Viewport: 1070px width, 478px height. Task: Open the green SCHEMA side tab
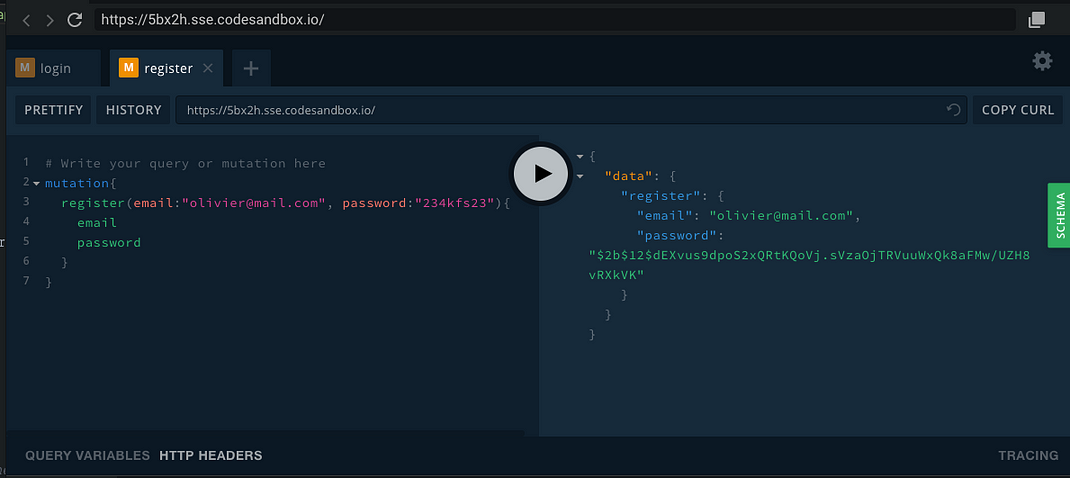click(1059, 215)
